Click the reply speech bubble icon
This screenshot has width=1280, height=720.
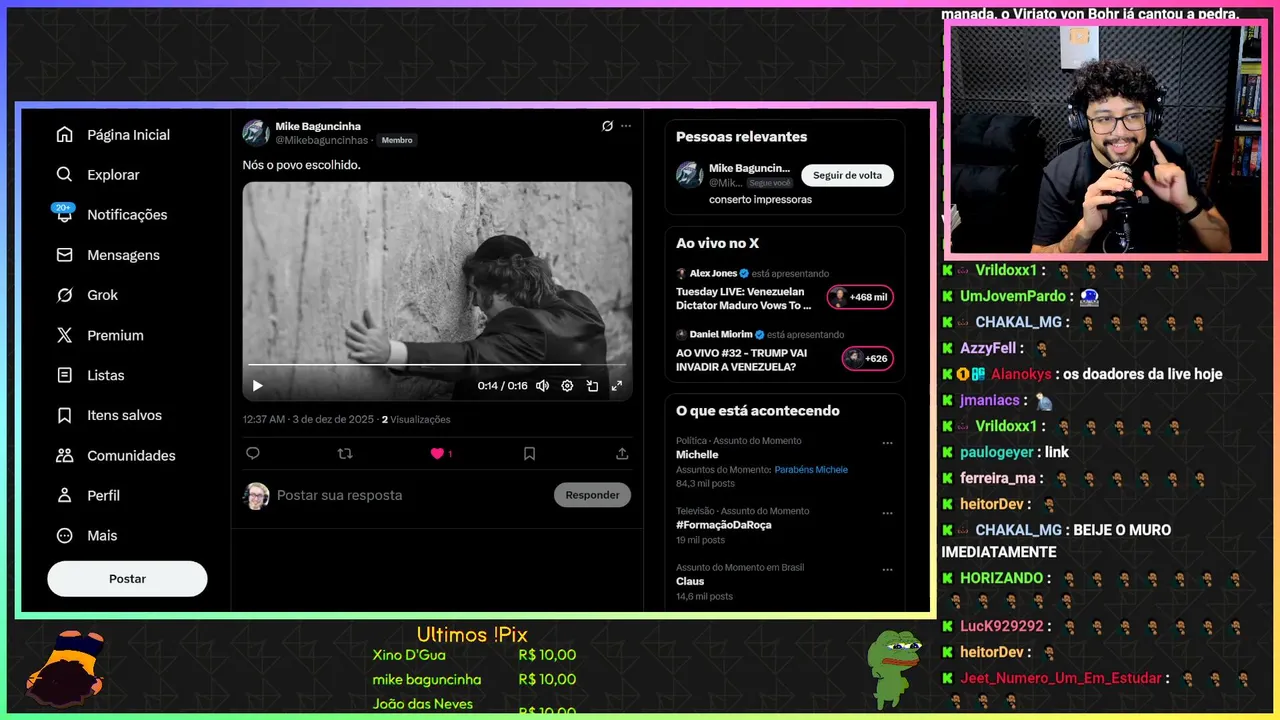(253, 453)
